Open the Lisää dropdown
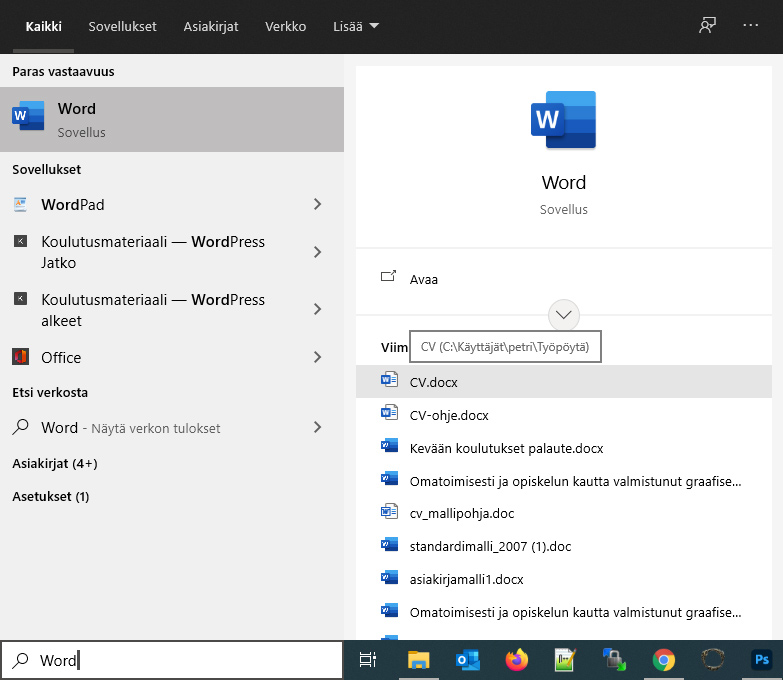Viewport: 783px width, 680px height. click(356, 26)
